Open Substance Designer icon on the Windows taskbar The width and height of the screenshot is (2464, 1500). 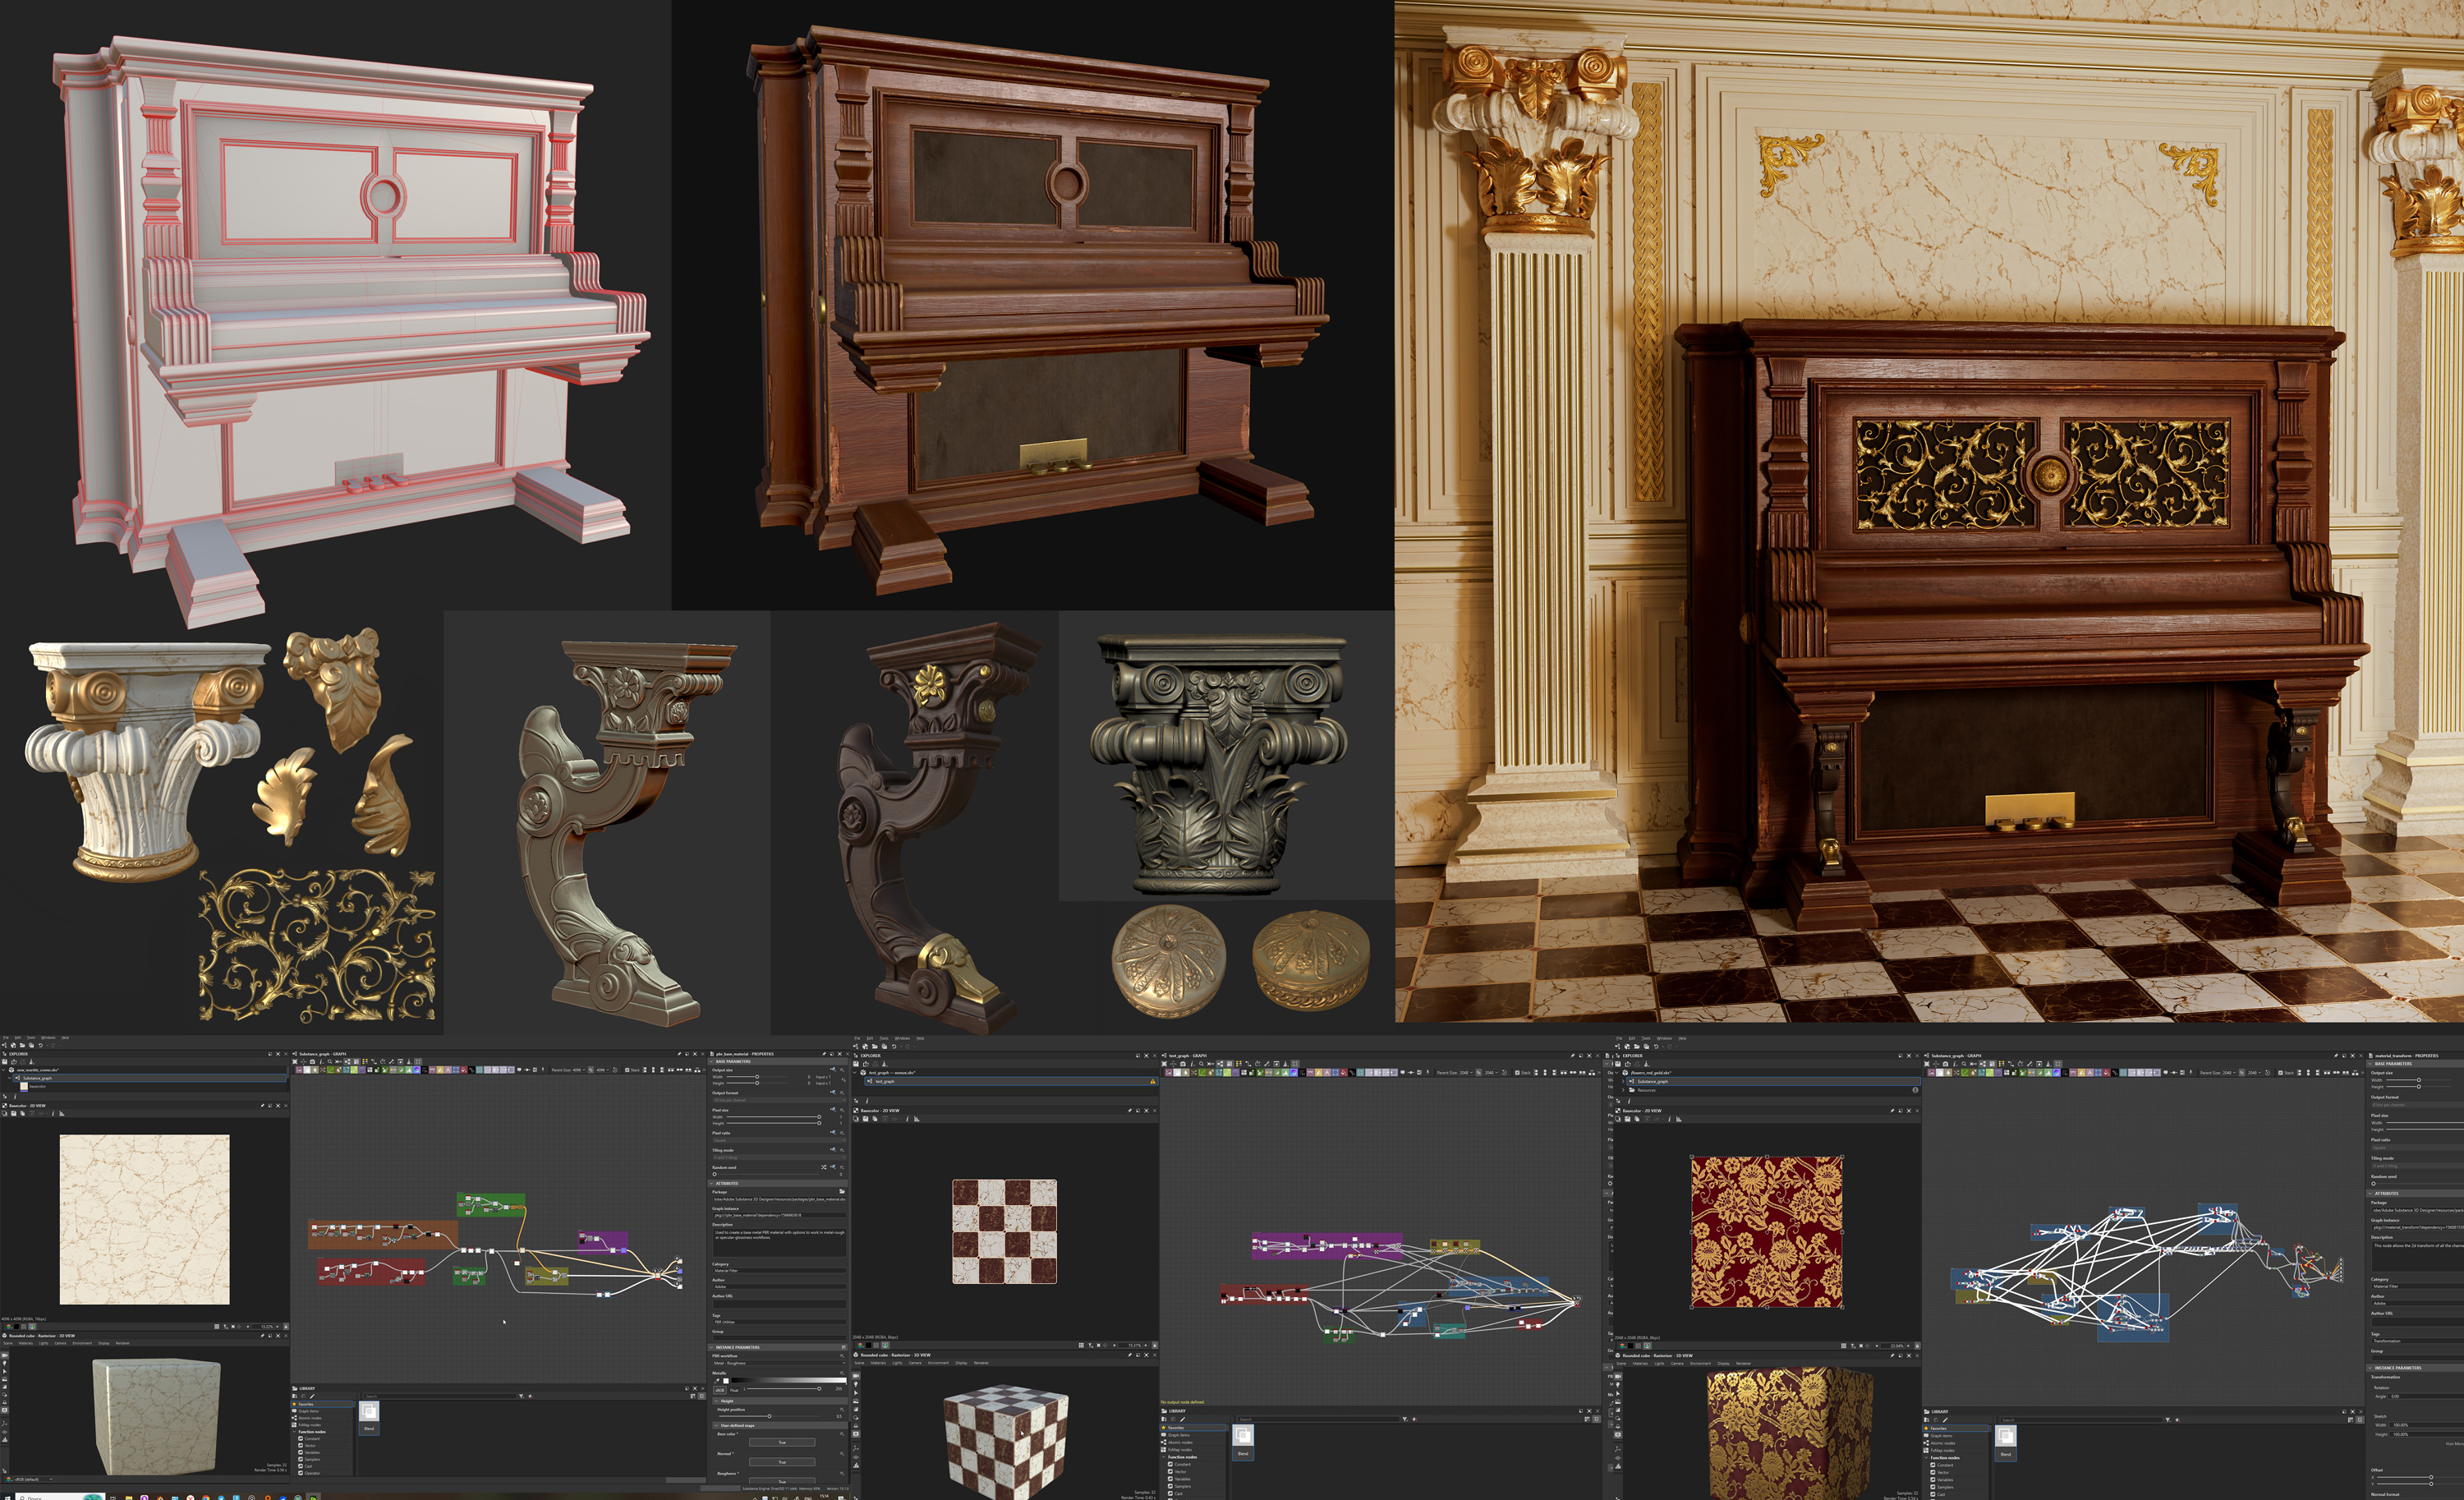pos(313,1498)
